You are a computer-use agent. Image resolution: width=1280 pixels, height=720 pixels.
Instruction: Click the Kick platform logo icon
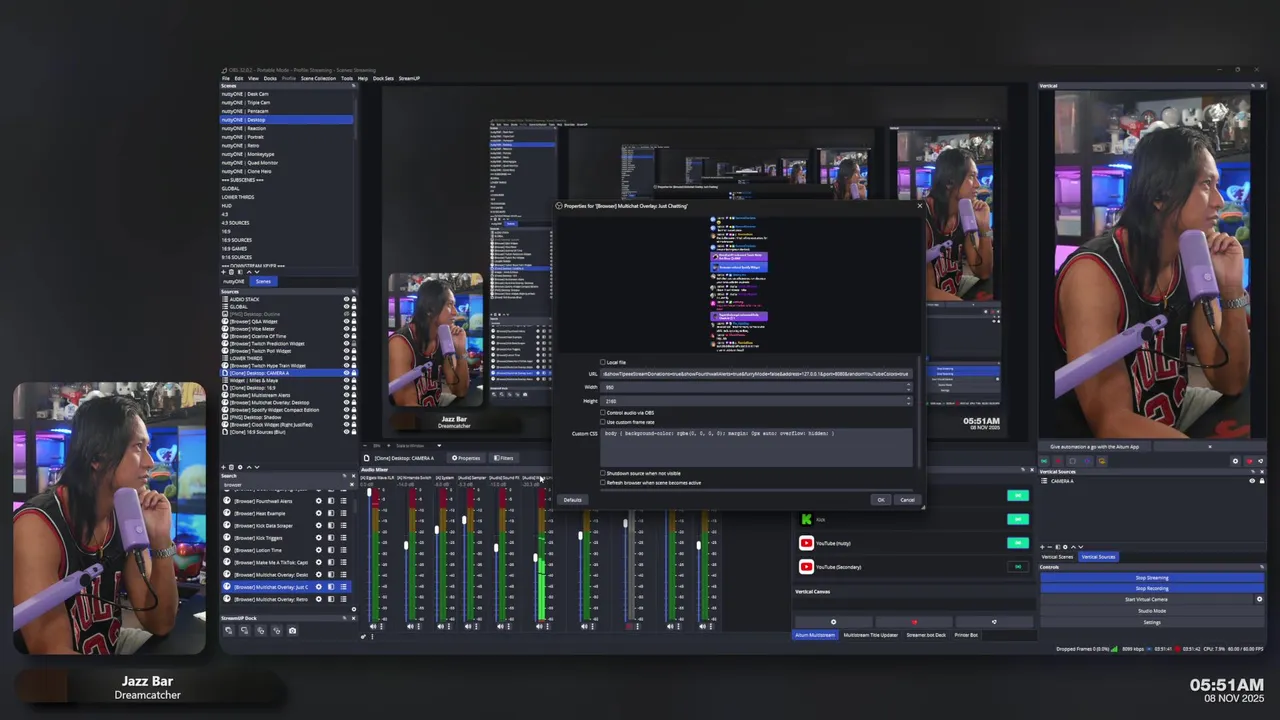pos(806,519)
